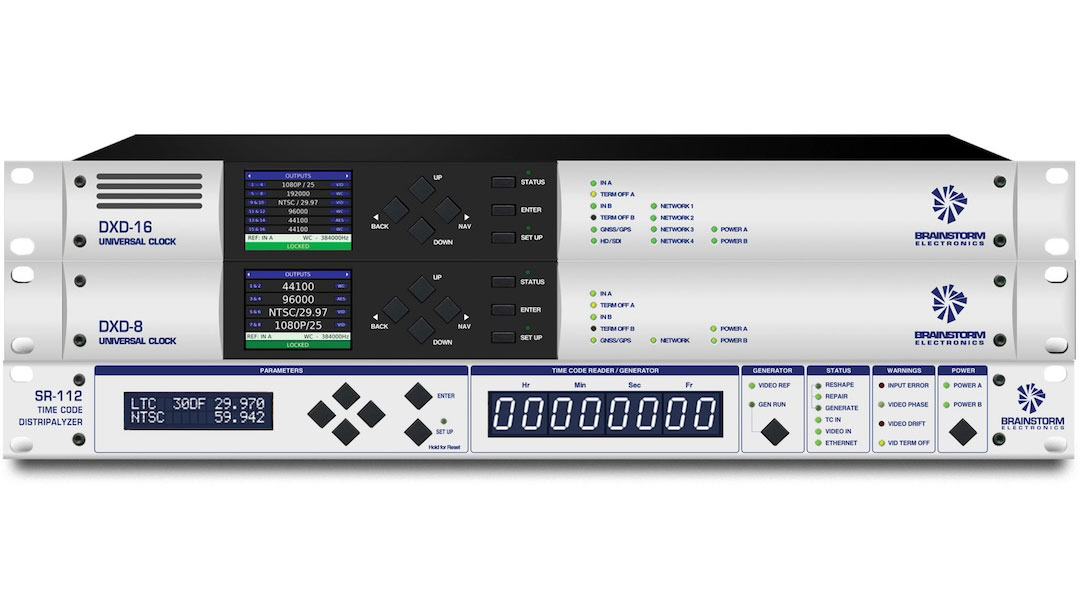Screen dimensions: 1080x608
Task: Click the POWER B LED on SR-112
Action: pos(946,405)
